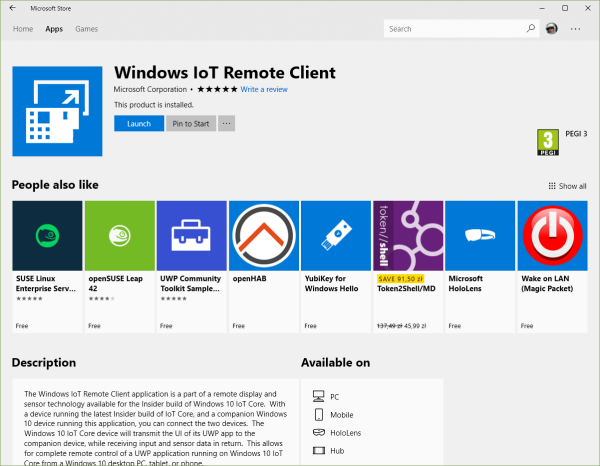Open Wake on LAN Magic Packet icon
Image resolution: width=600 pixels, height=466 pixels.
pos(551,236)
